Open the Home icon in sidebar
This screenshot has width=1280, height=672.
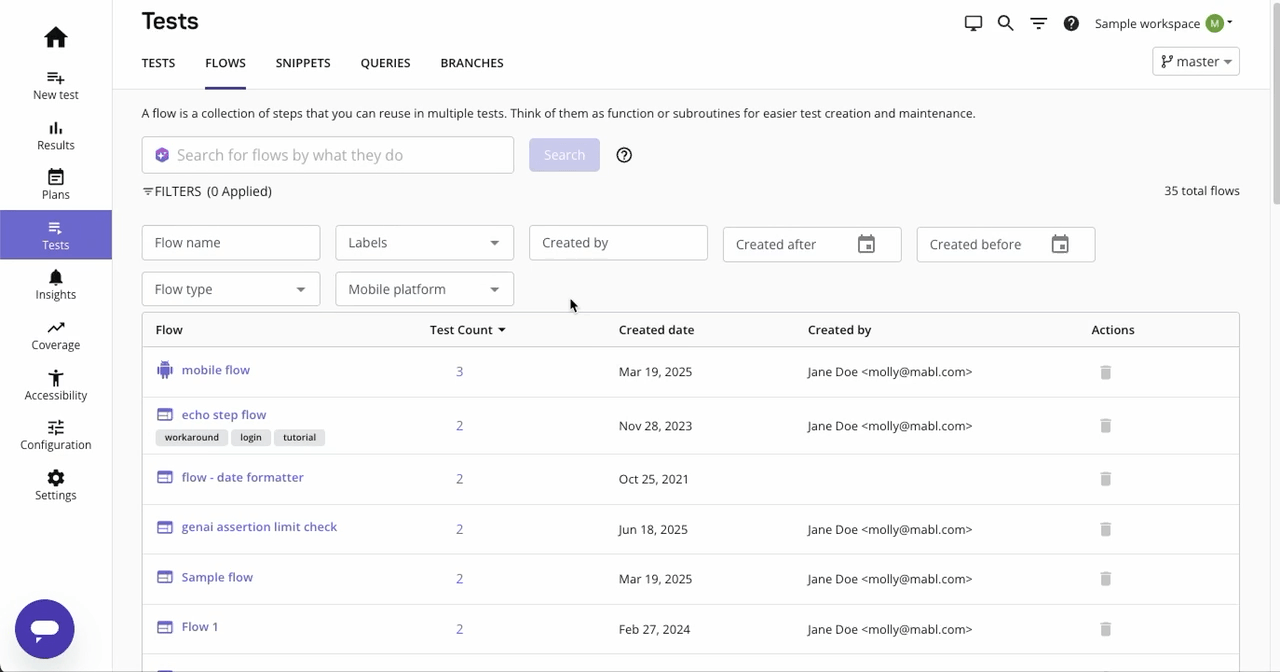(56, 38)
